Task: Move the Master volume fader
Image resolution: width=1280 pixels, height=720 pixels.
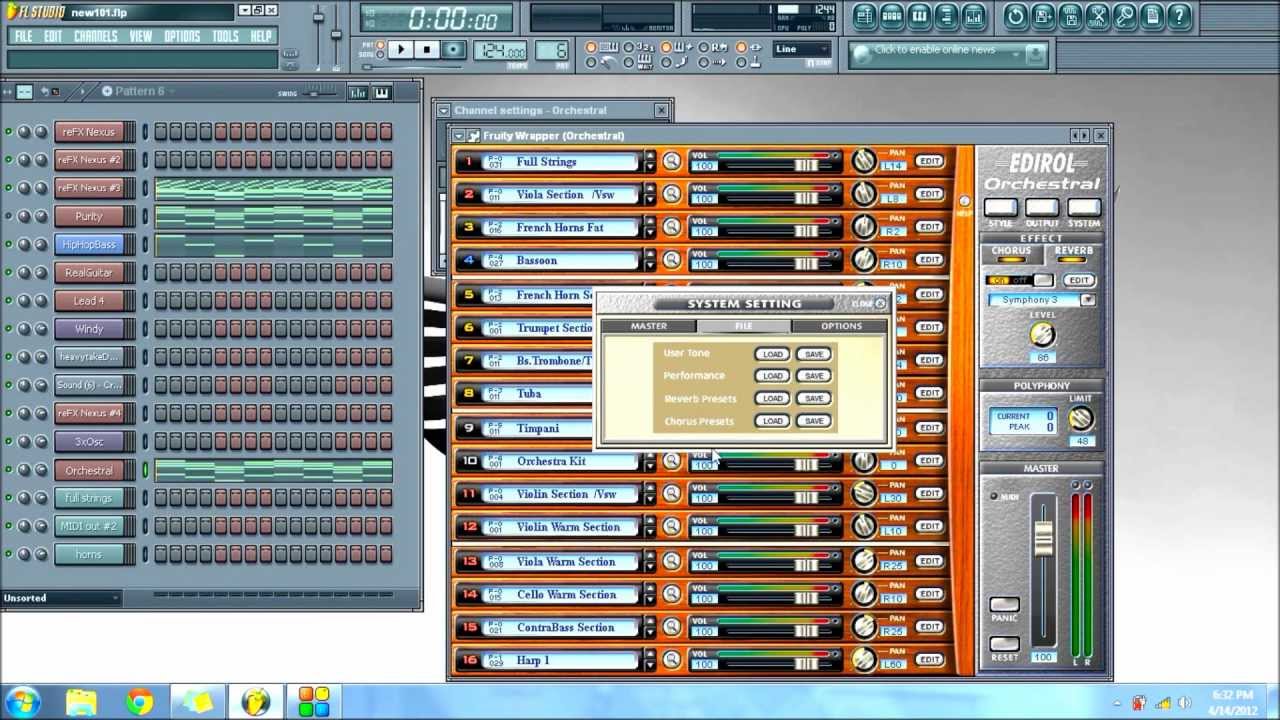Action: 1043,539
